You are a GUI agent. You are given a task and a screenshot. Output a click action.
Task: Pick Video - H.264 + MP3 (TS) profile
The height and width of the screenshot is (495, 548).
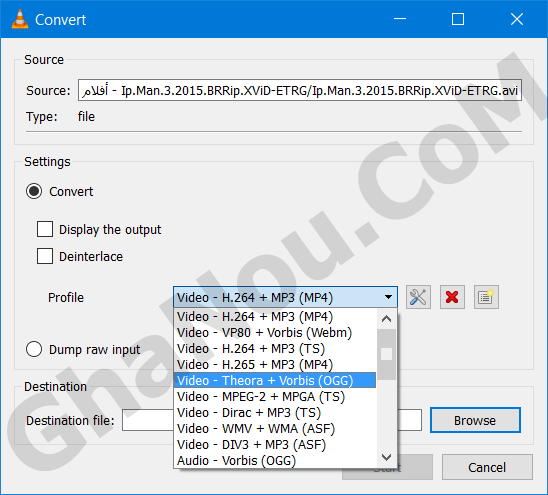(x=275, y=349)
